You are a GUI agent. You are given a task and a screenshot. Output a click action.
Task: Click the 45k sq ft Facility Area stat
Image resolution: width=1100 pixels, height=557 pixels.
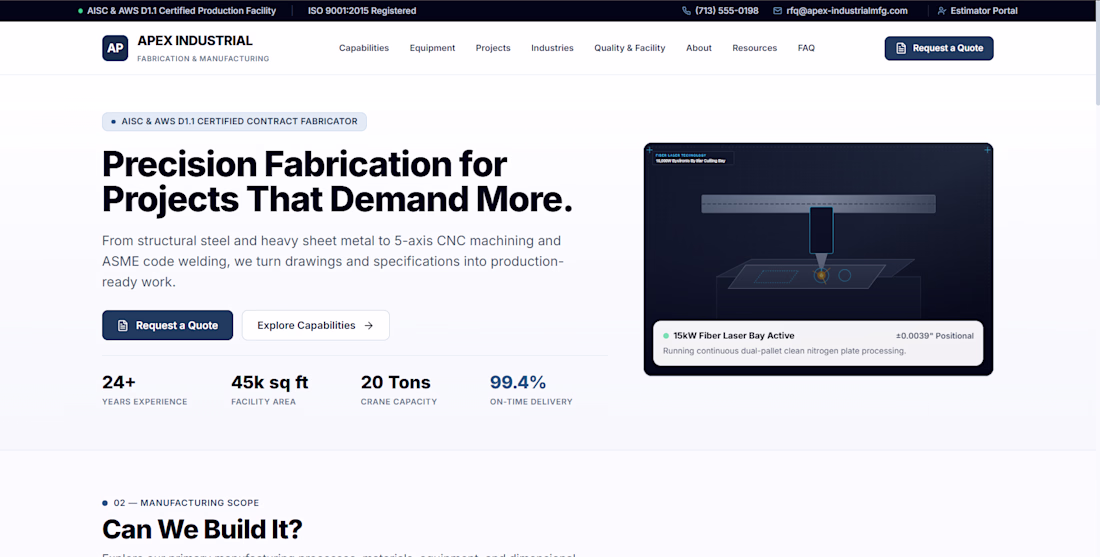click(270, 391)
